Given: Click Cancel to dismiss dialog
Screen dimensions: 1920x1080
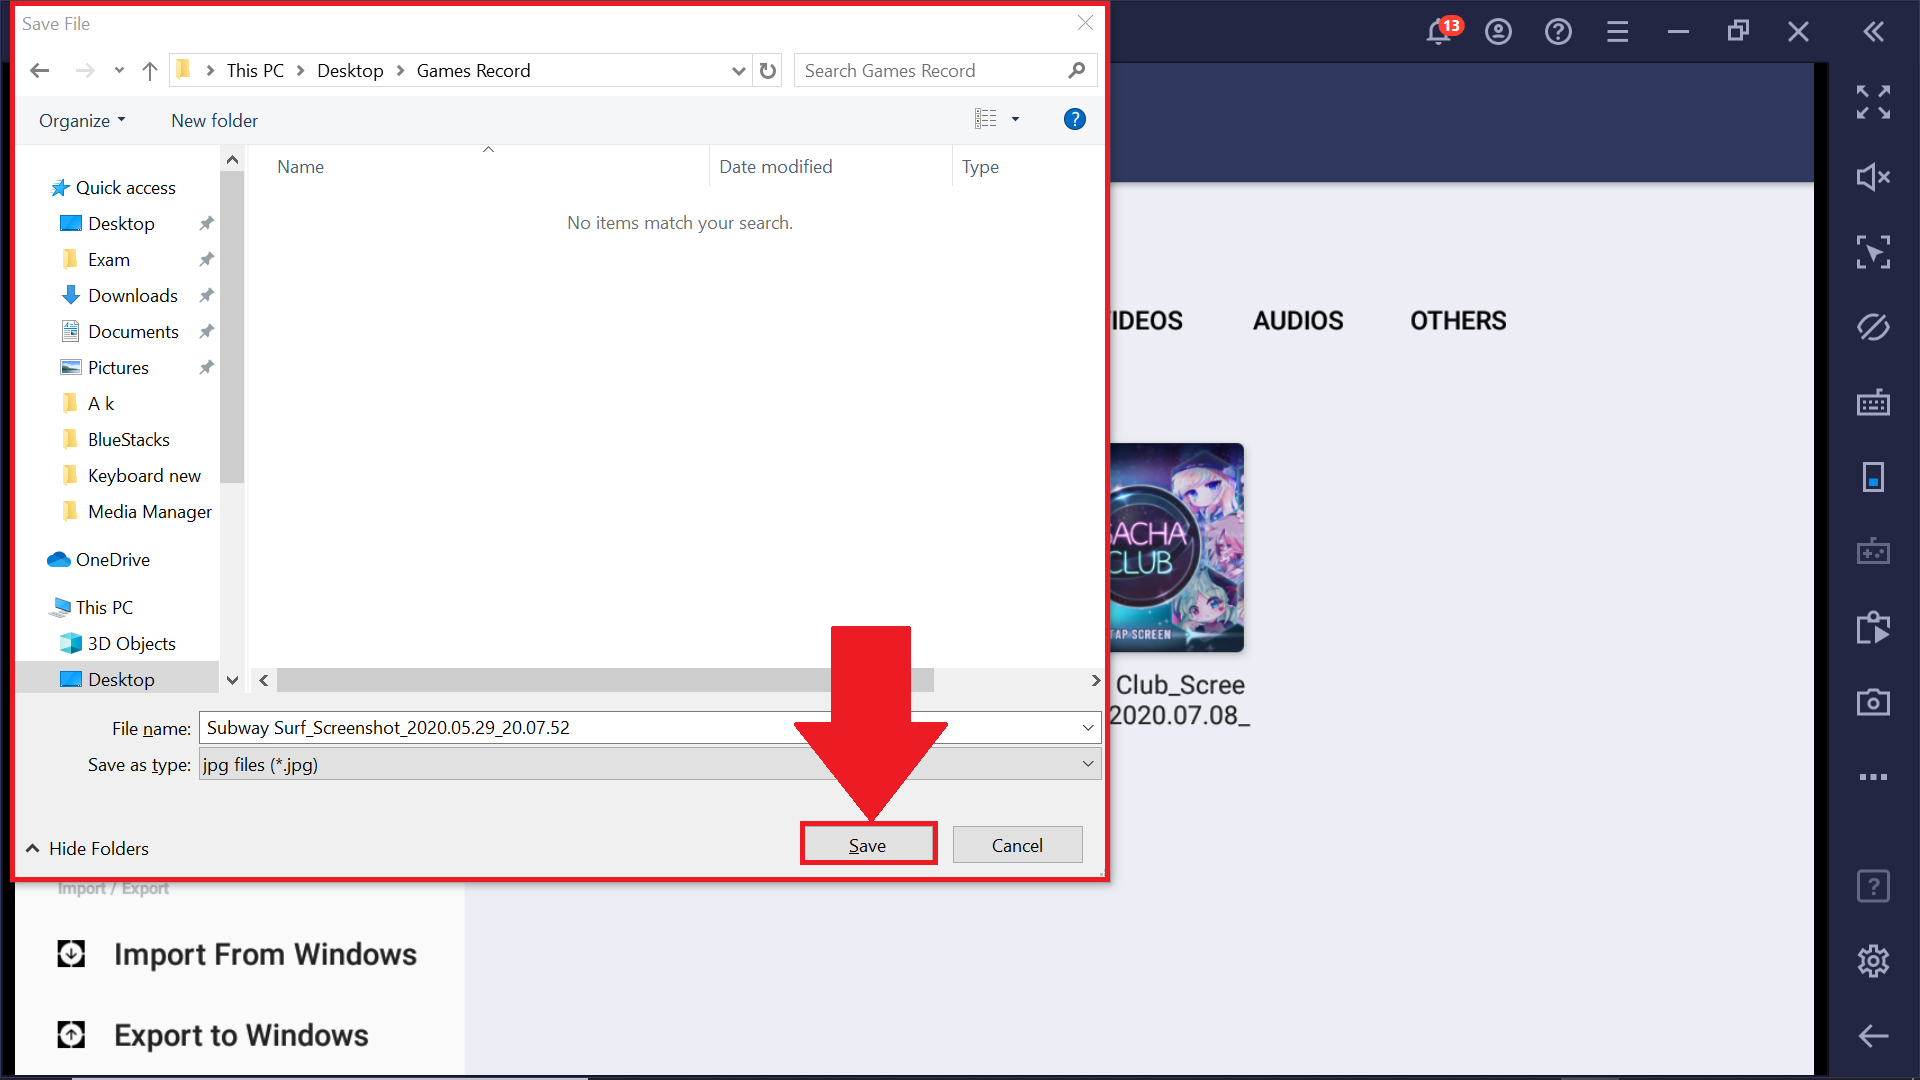Looking at the screenshot, I should [1017, 845].
